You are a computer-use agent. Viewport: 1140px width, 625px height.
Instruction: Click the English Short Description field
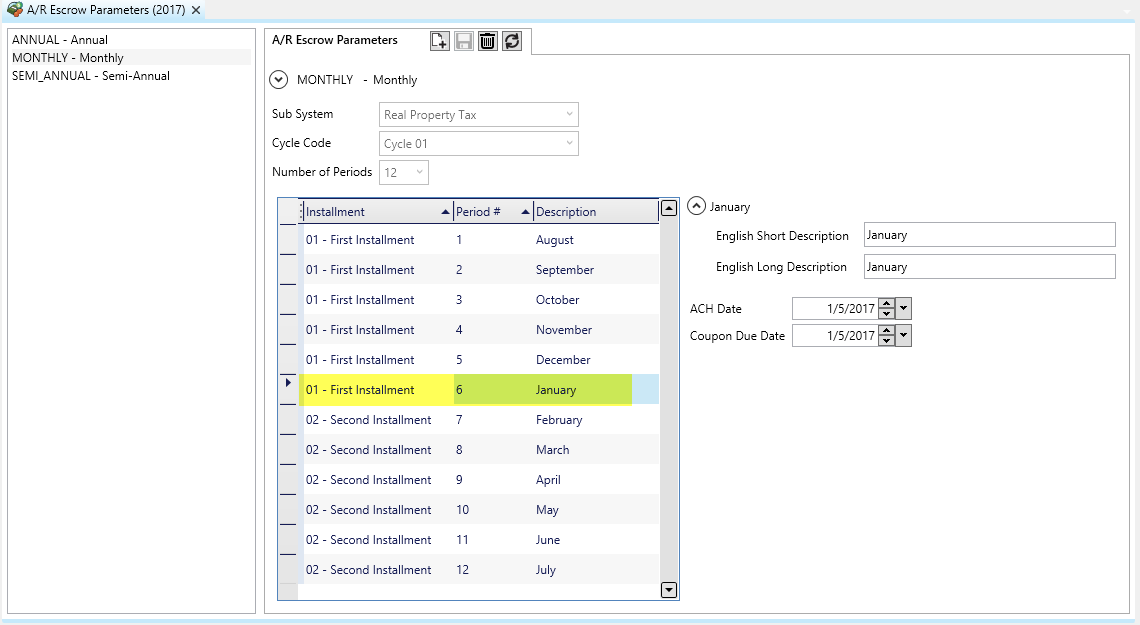point(988,235)
